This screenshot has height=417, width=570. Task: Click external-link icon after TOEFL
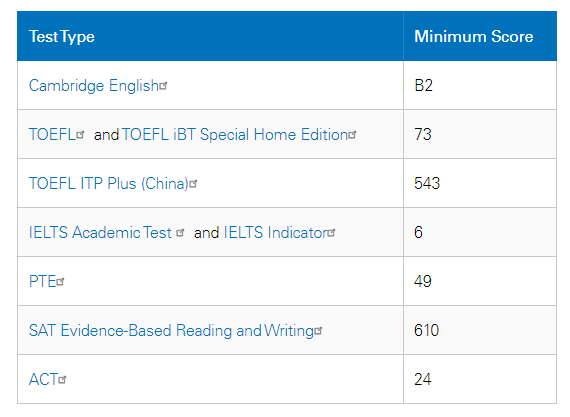tap(80, 135)
